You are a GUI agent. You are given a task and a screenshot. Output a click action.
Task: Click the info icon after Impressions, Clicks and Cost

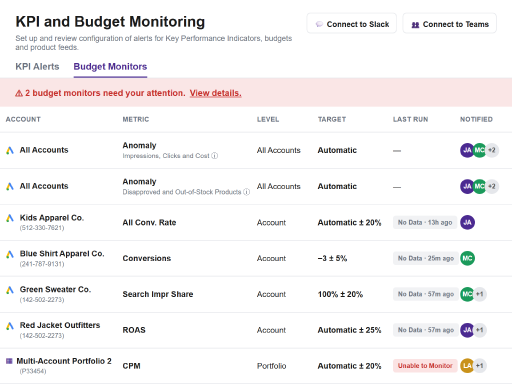pyautogui.click(x=215, y=156)
